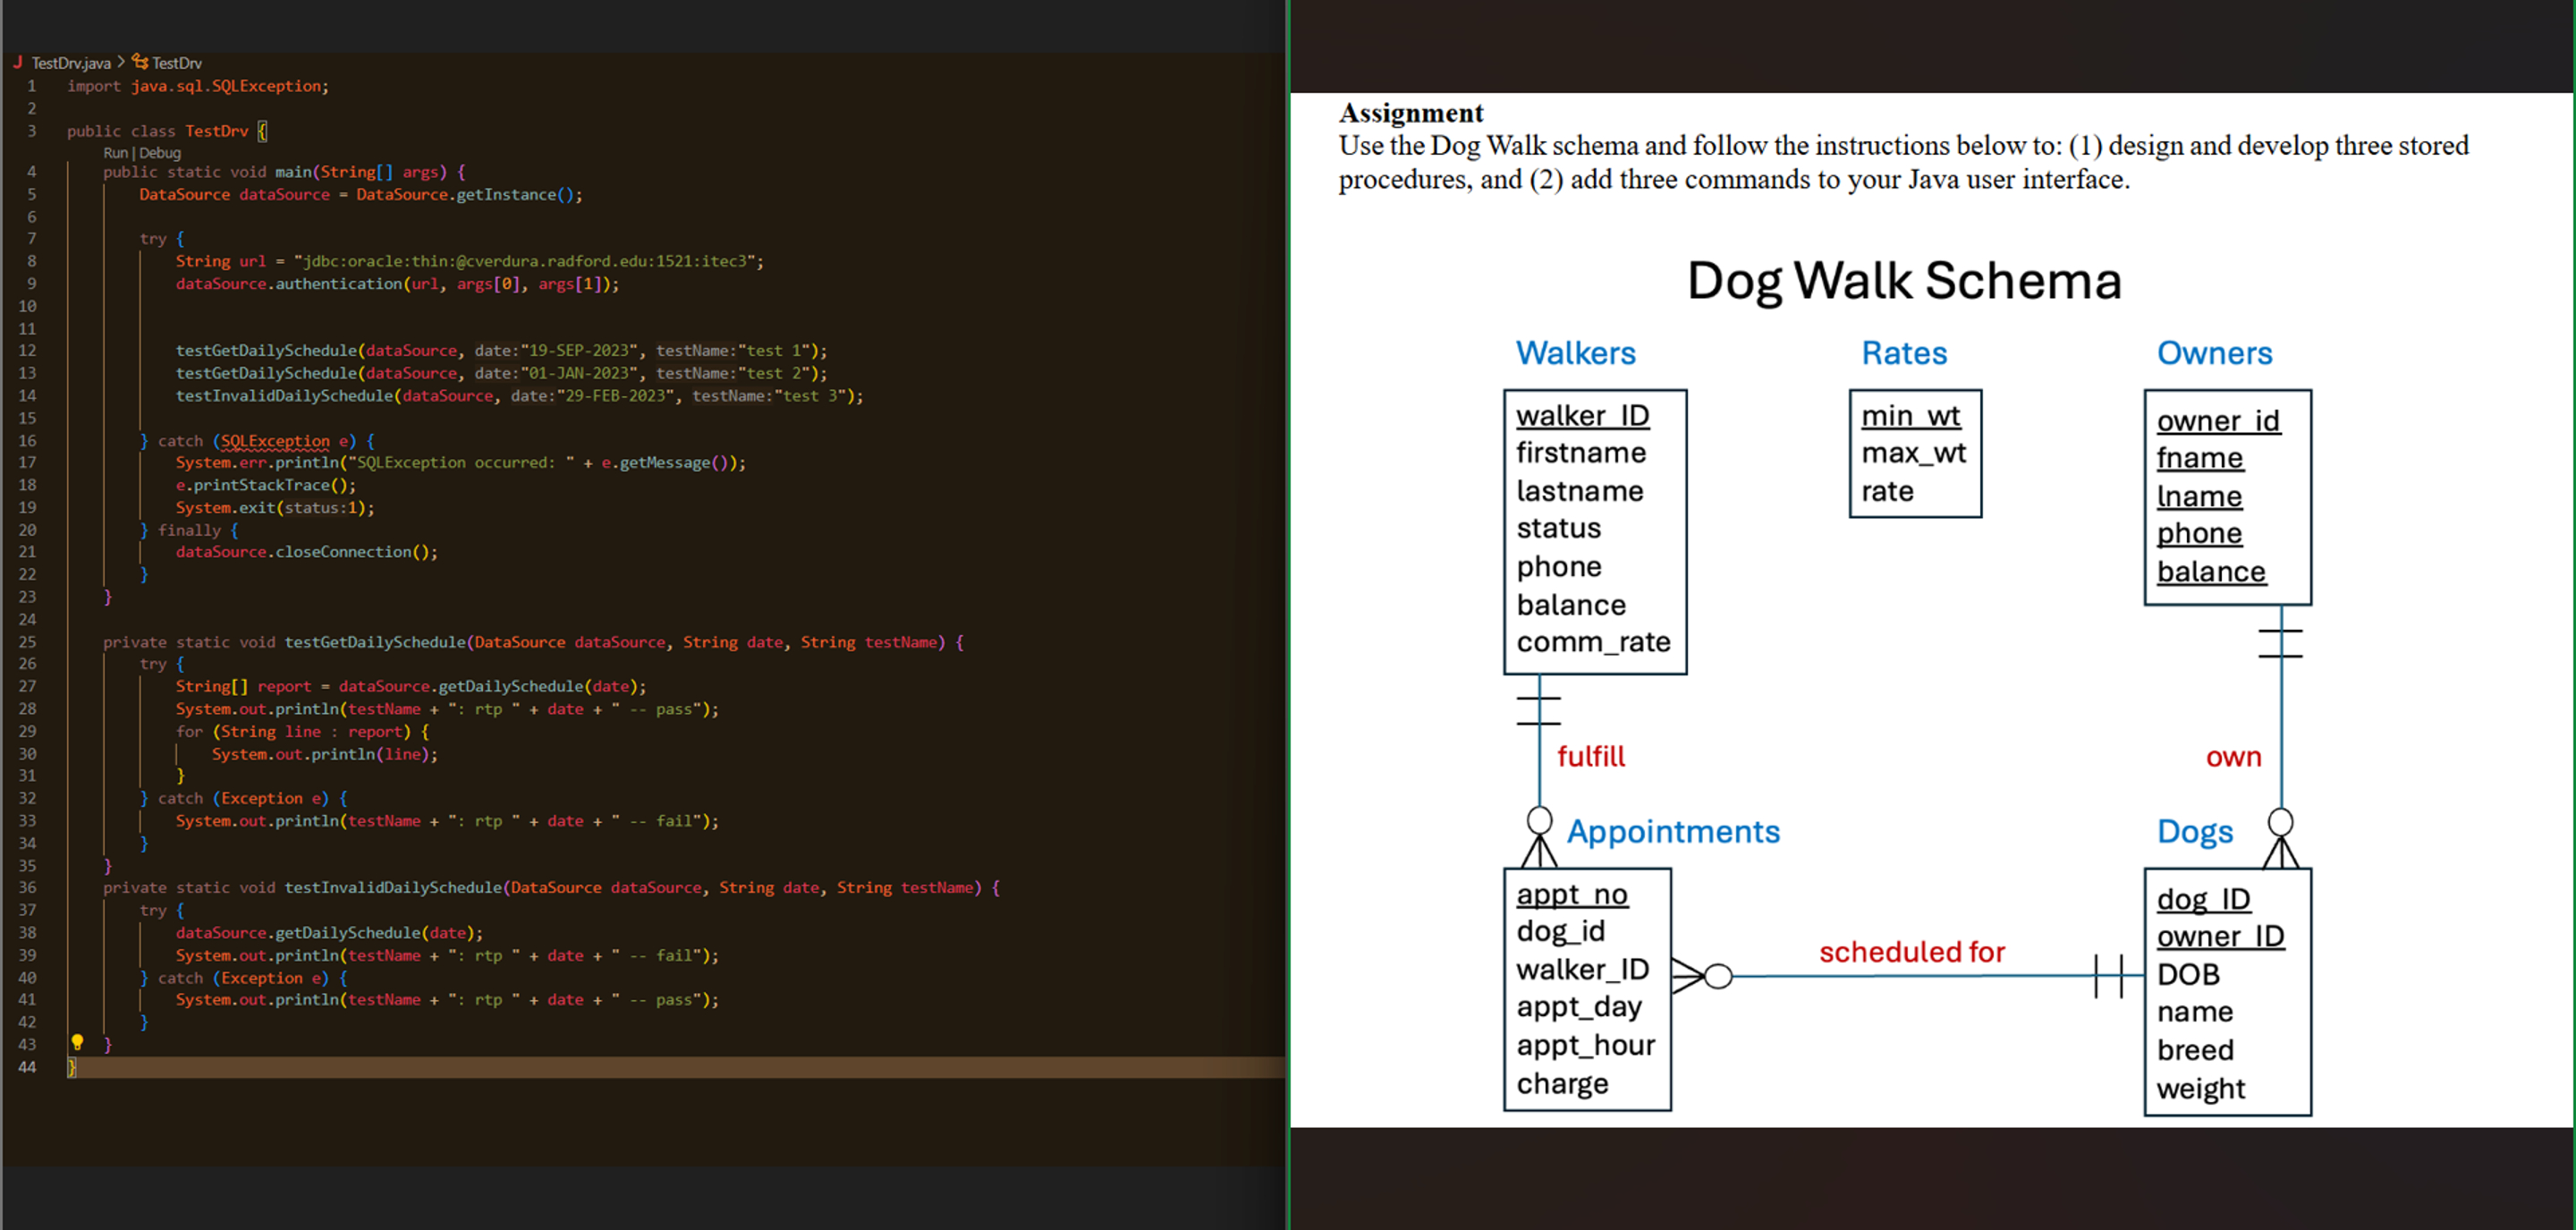Click the Run CodeLens link
Viewport: 2576px width, 1230px height.
click(115, 153)
